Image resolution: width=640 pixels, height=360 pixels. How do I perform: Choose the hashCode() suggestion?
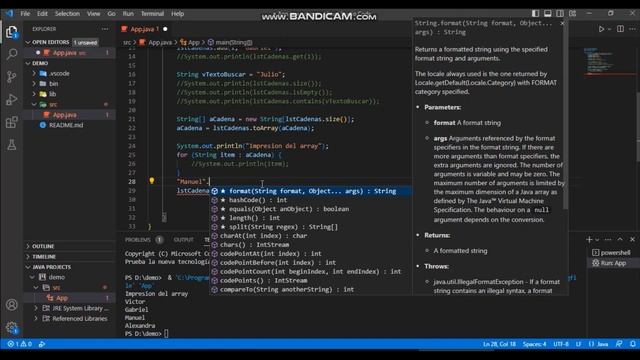[311, 200]
